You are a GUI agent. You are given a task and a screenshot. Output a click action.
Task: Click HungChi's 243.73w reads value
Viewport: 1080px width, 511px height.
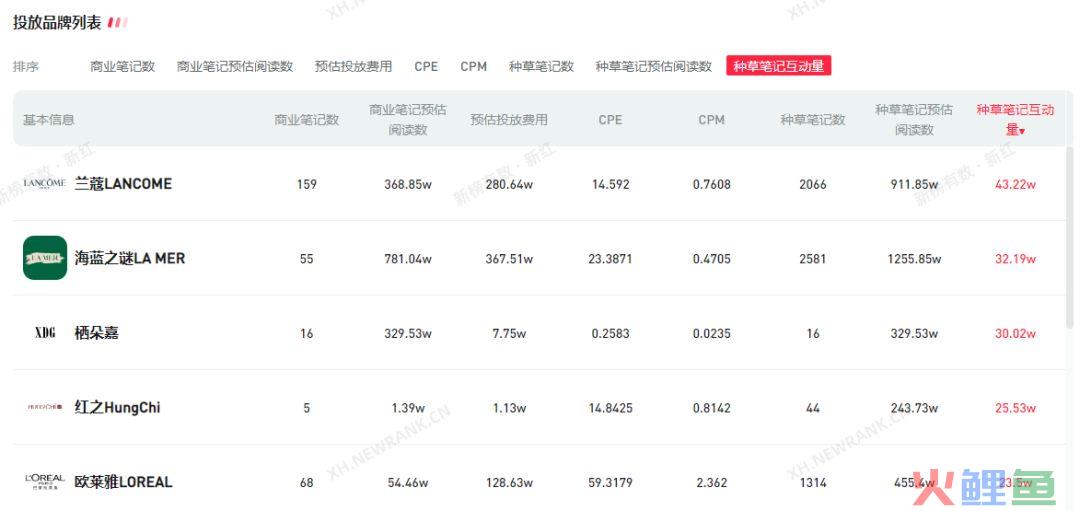914,408
